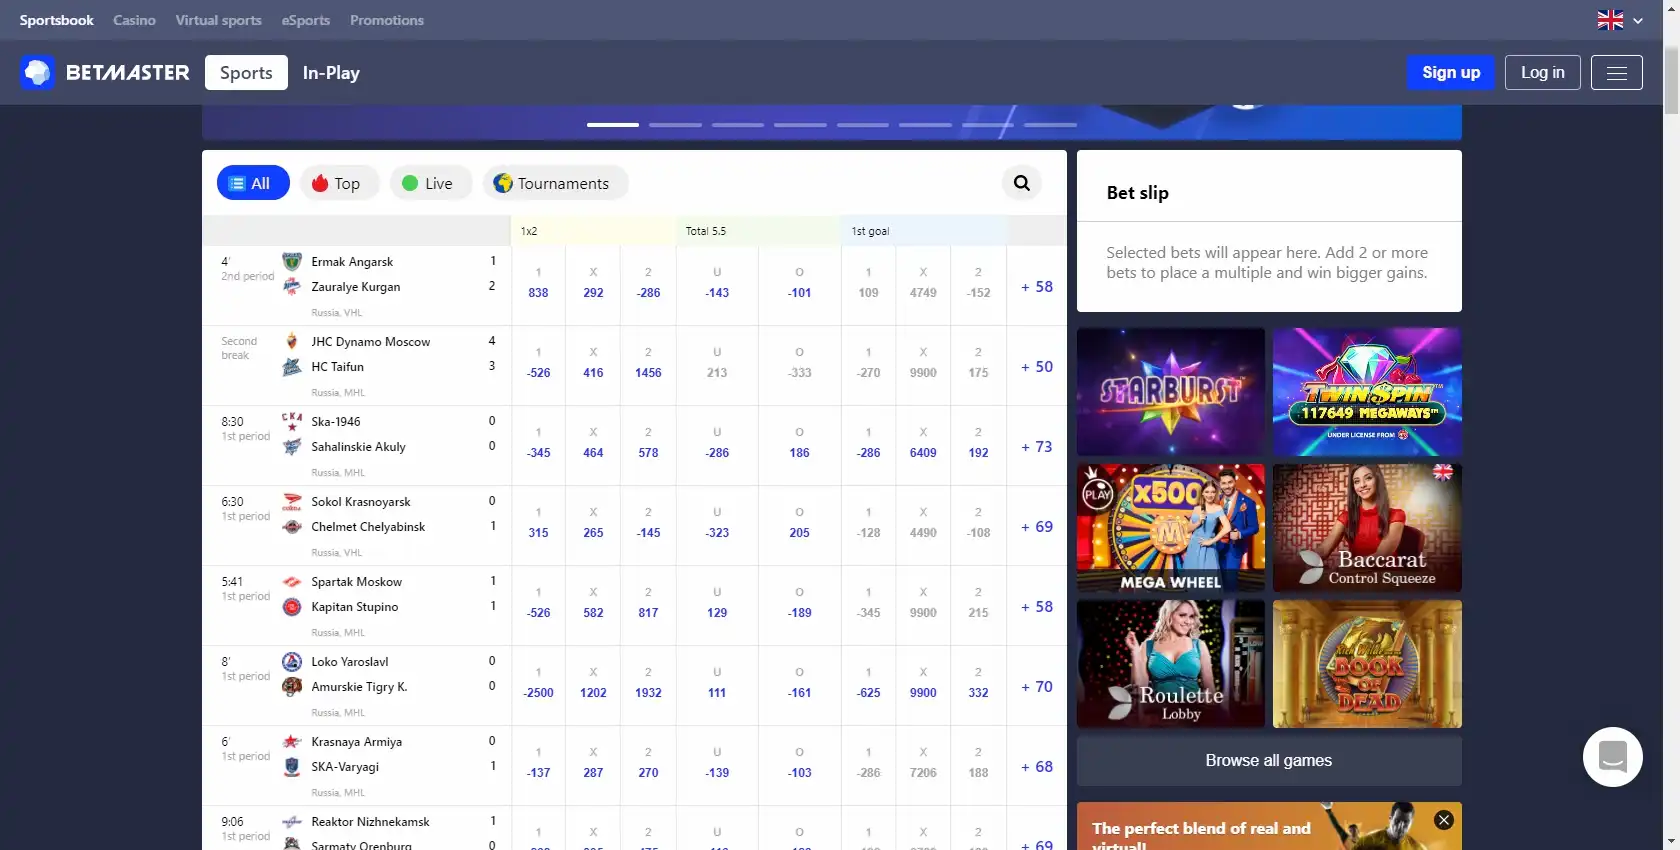Screen dimensions: 1680x850
Task: Open the Sportsbook top menu
Action: pos(56,20)
